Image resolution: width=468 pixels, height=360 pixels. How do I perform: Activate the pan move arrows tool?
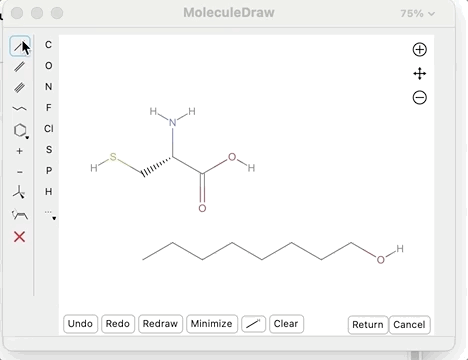coord(420,74)
